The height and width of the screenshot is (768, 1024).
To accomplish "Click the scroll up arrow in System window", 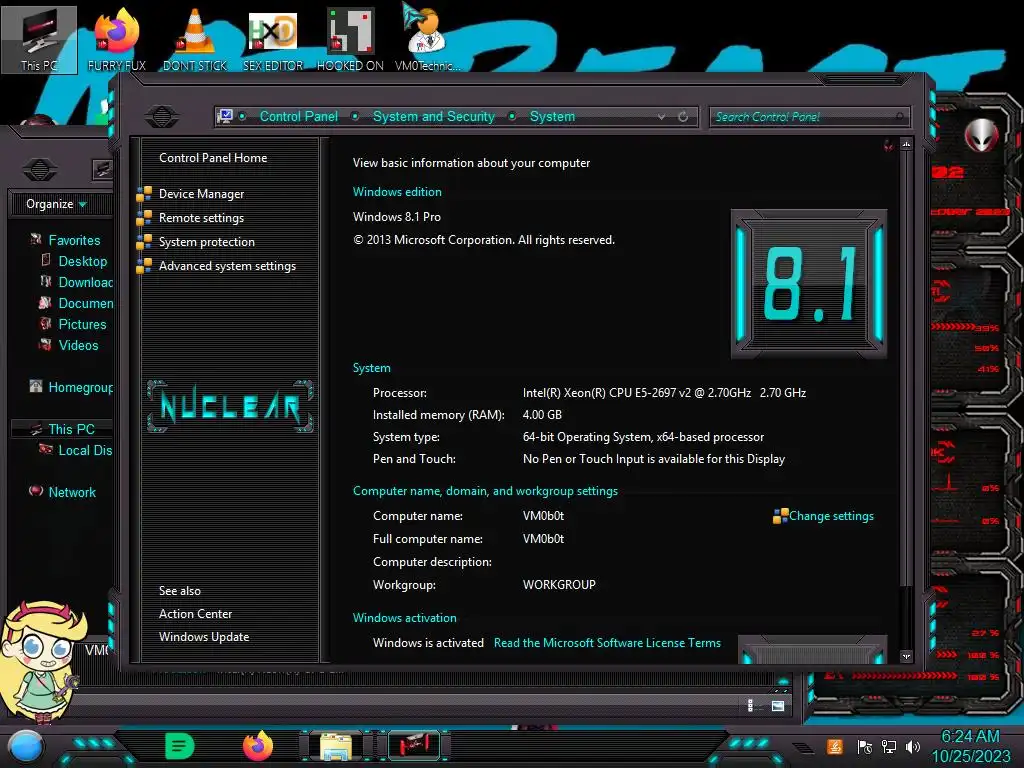I will (x=906, y=144).
